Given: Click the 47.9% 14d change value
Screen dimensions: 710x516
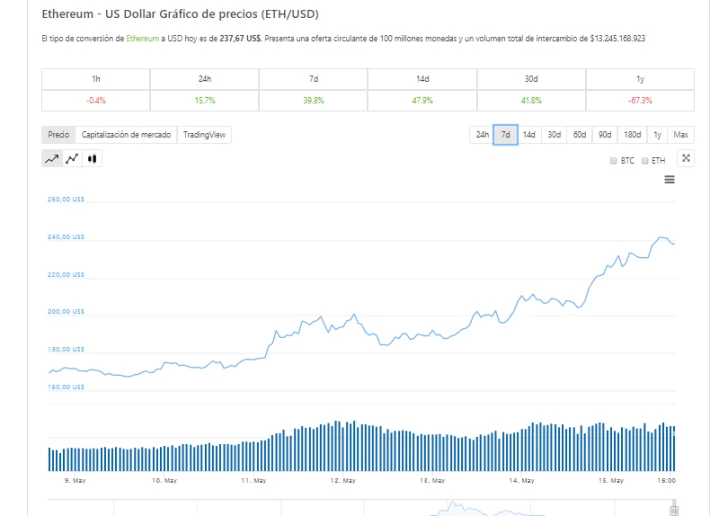Looking at the screenshot, I should (x=422, y=100).
